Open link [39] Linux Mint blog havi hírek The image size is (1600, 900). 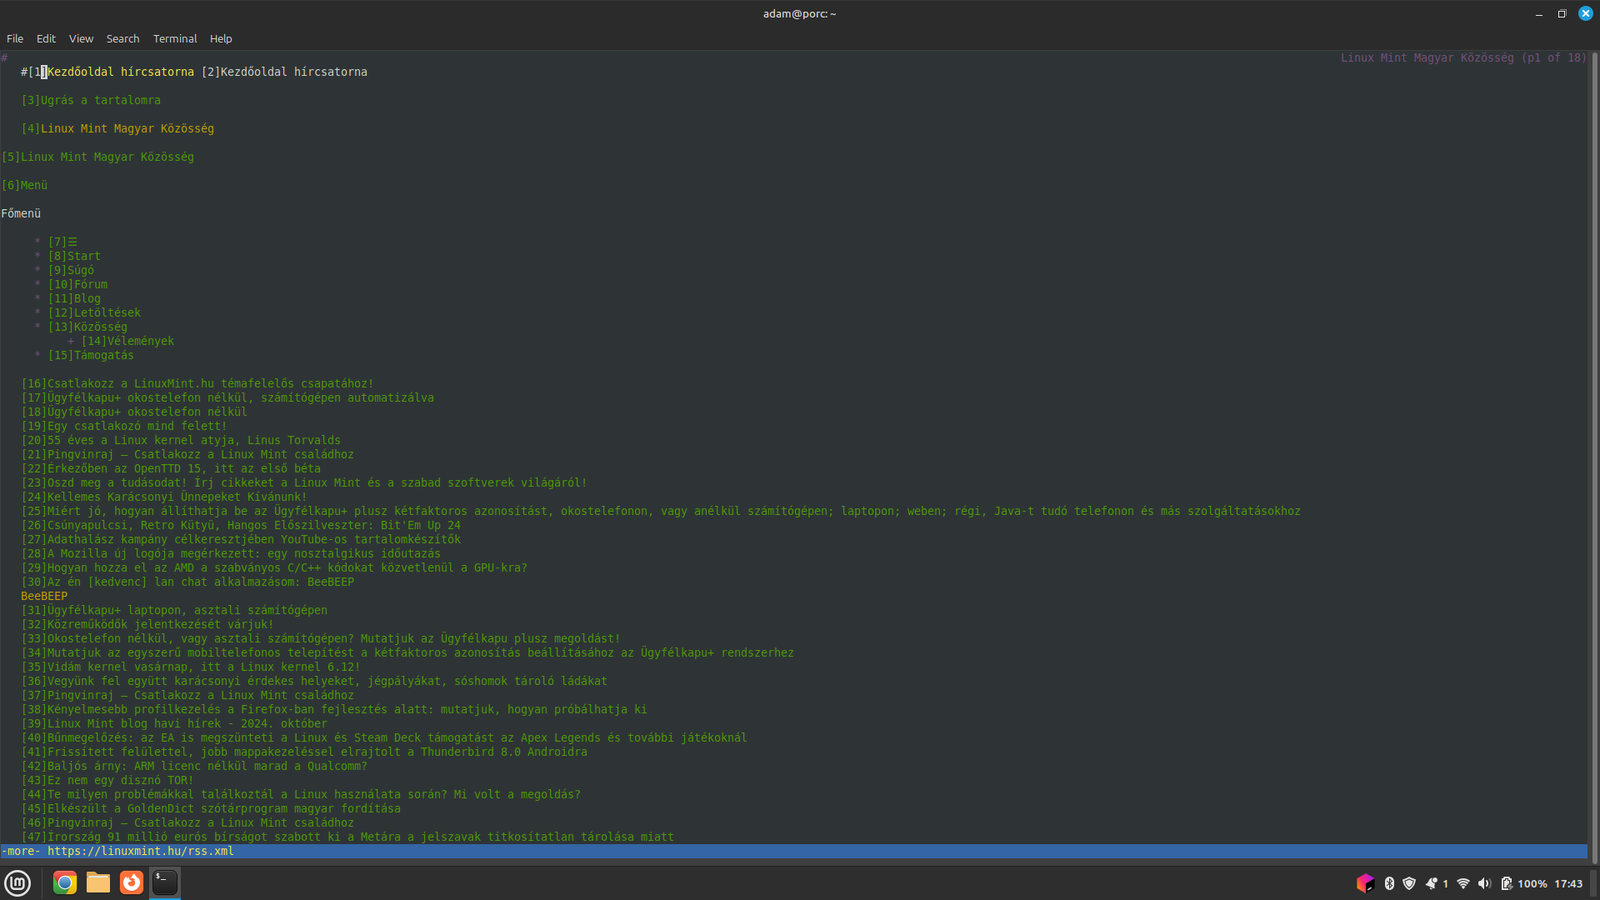point(175,724)
